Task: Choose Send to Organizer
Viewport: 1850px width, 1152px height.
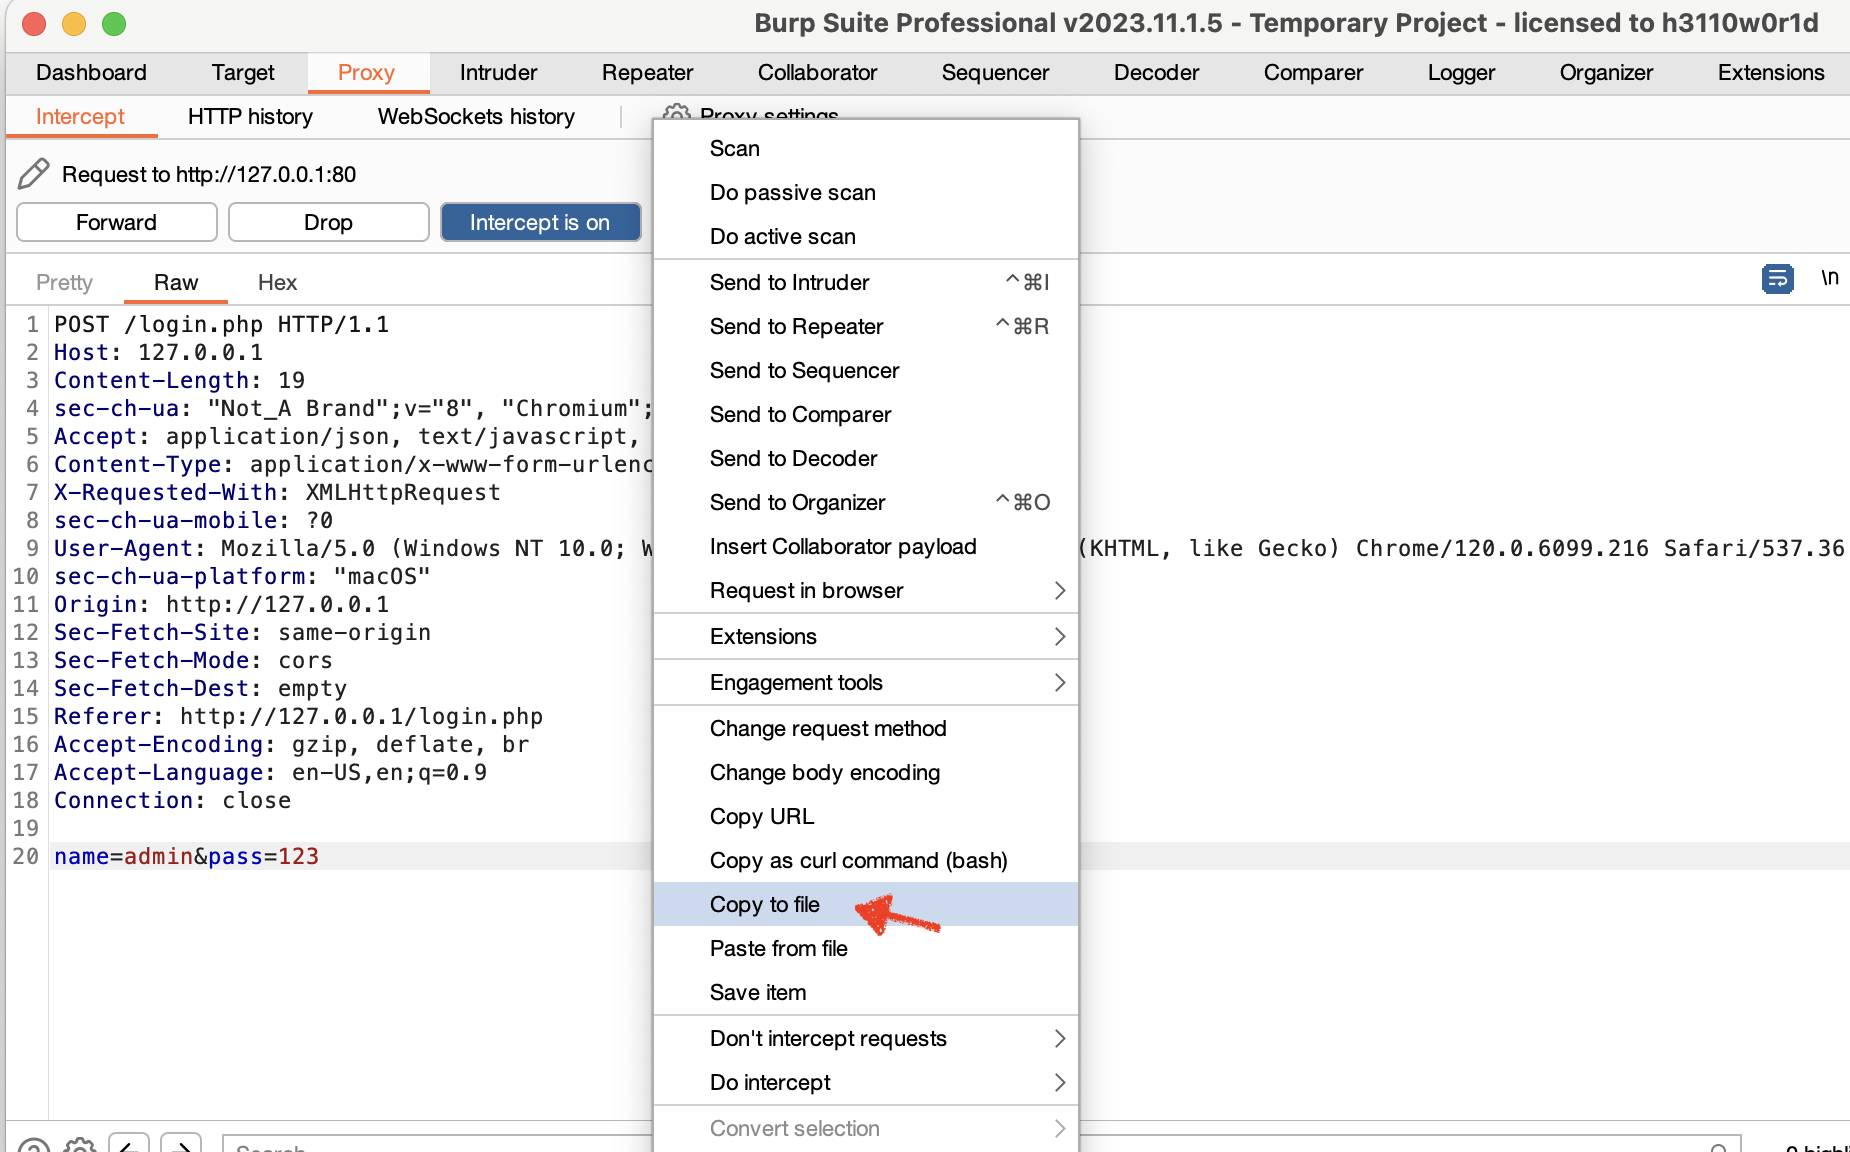Action: (866, 502)
